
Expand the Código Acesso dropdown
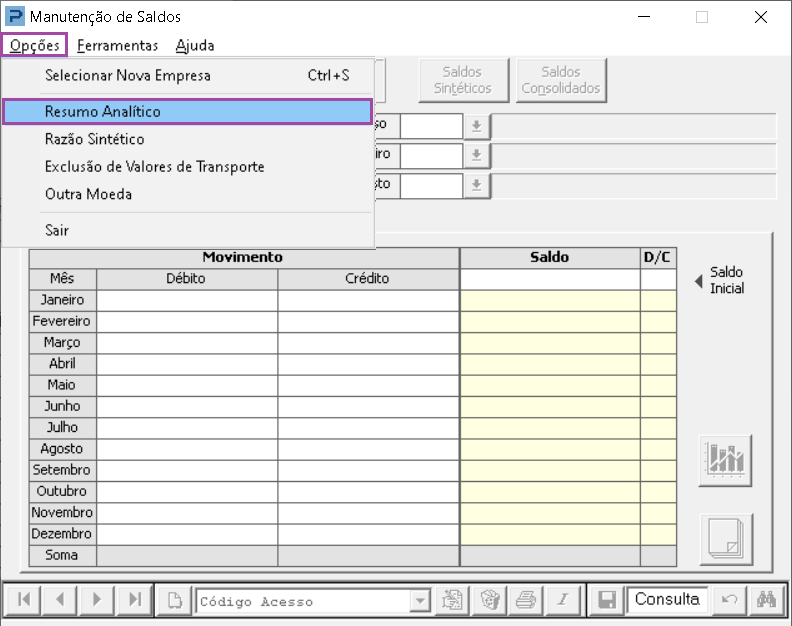pos(421,601)
